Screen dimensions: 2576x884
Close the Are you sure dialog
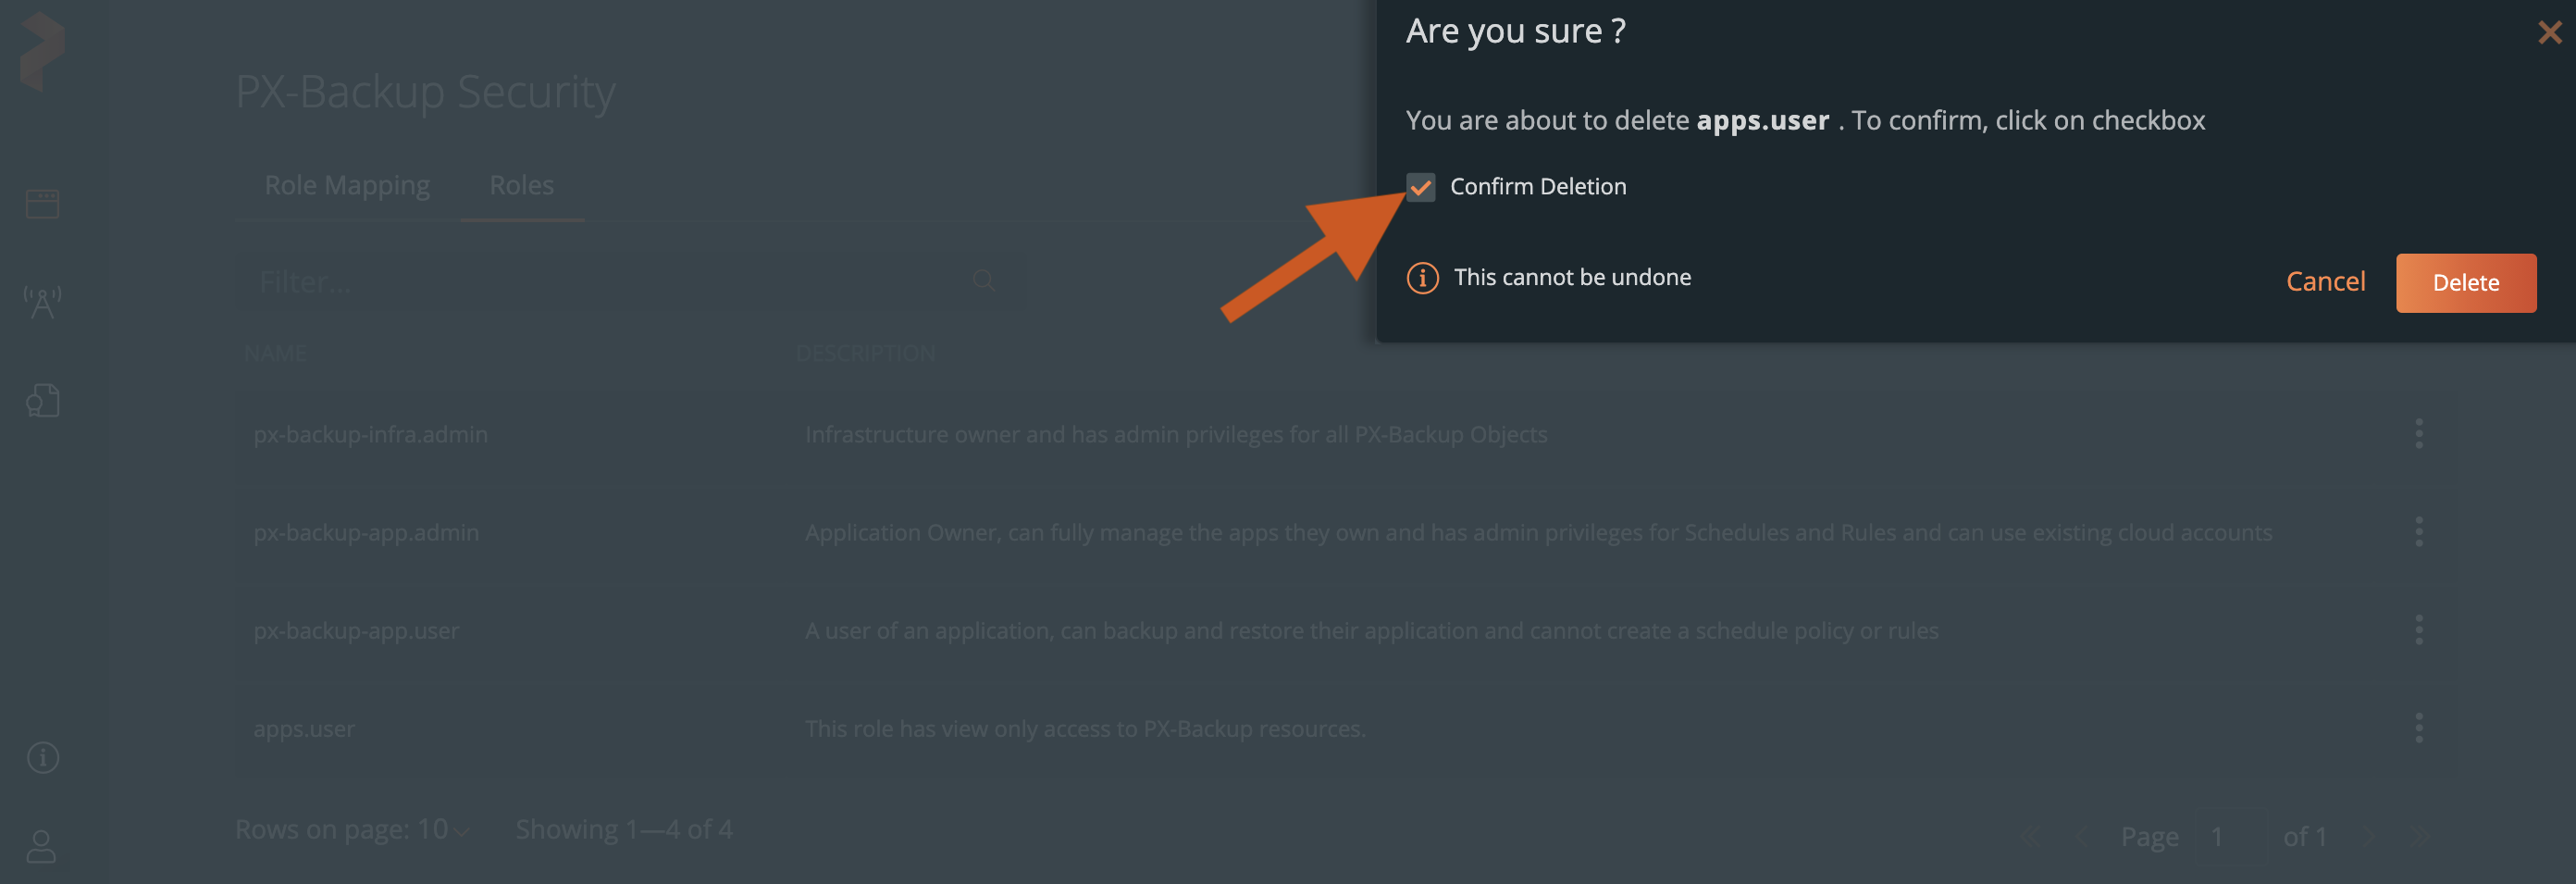point(2549,33)
